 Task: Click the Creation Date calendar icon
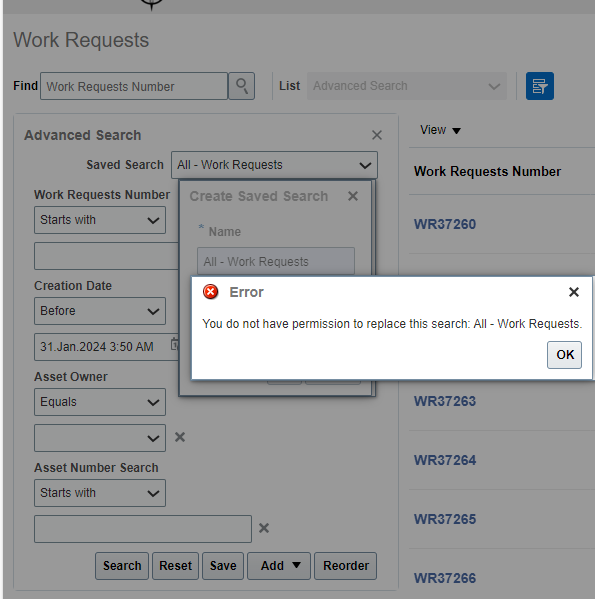(174, 344)
